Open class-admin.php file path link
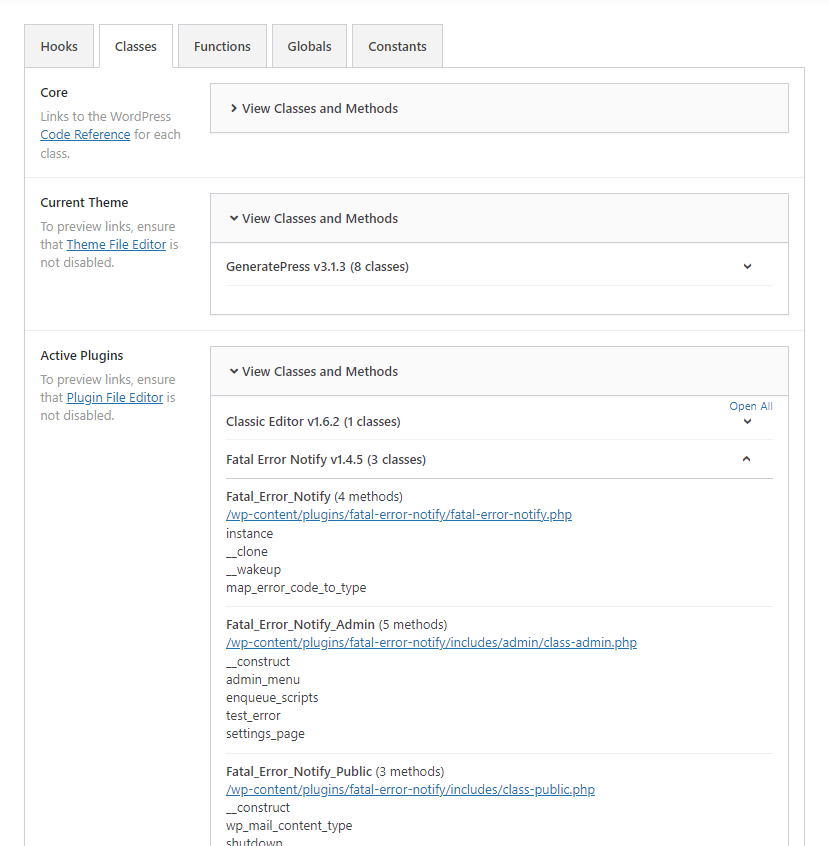 point(431,643)
